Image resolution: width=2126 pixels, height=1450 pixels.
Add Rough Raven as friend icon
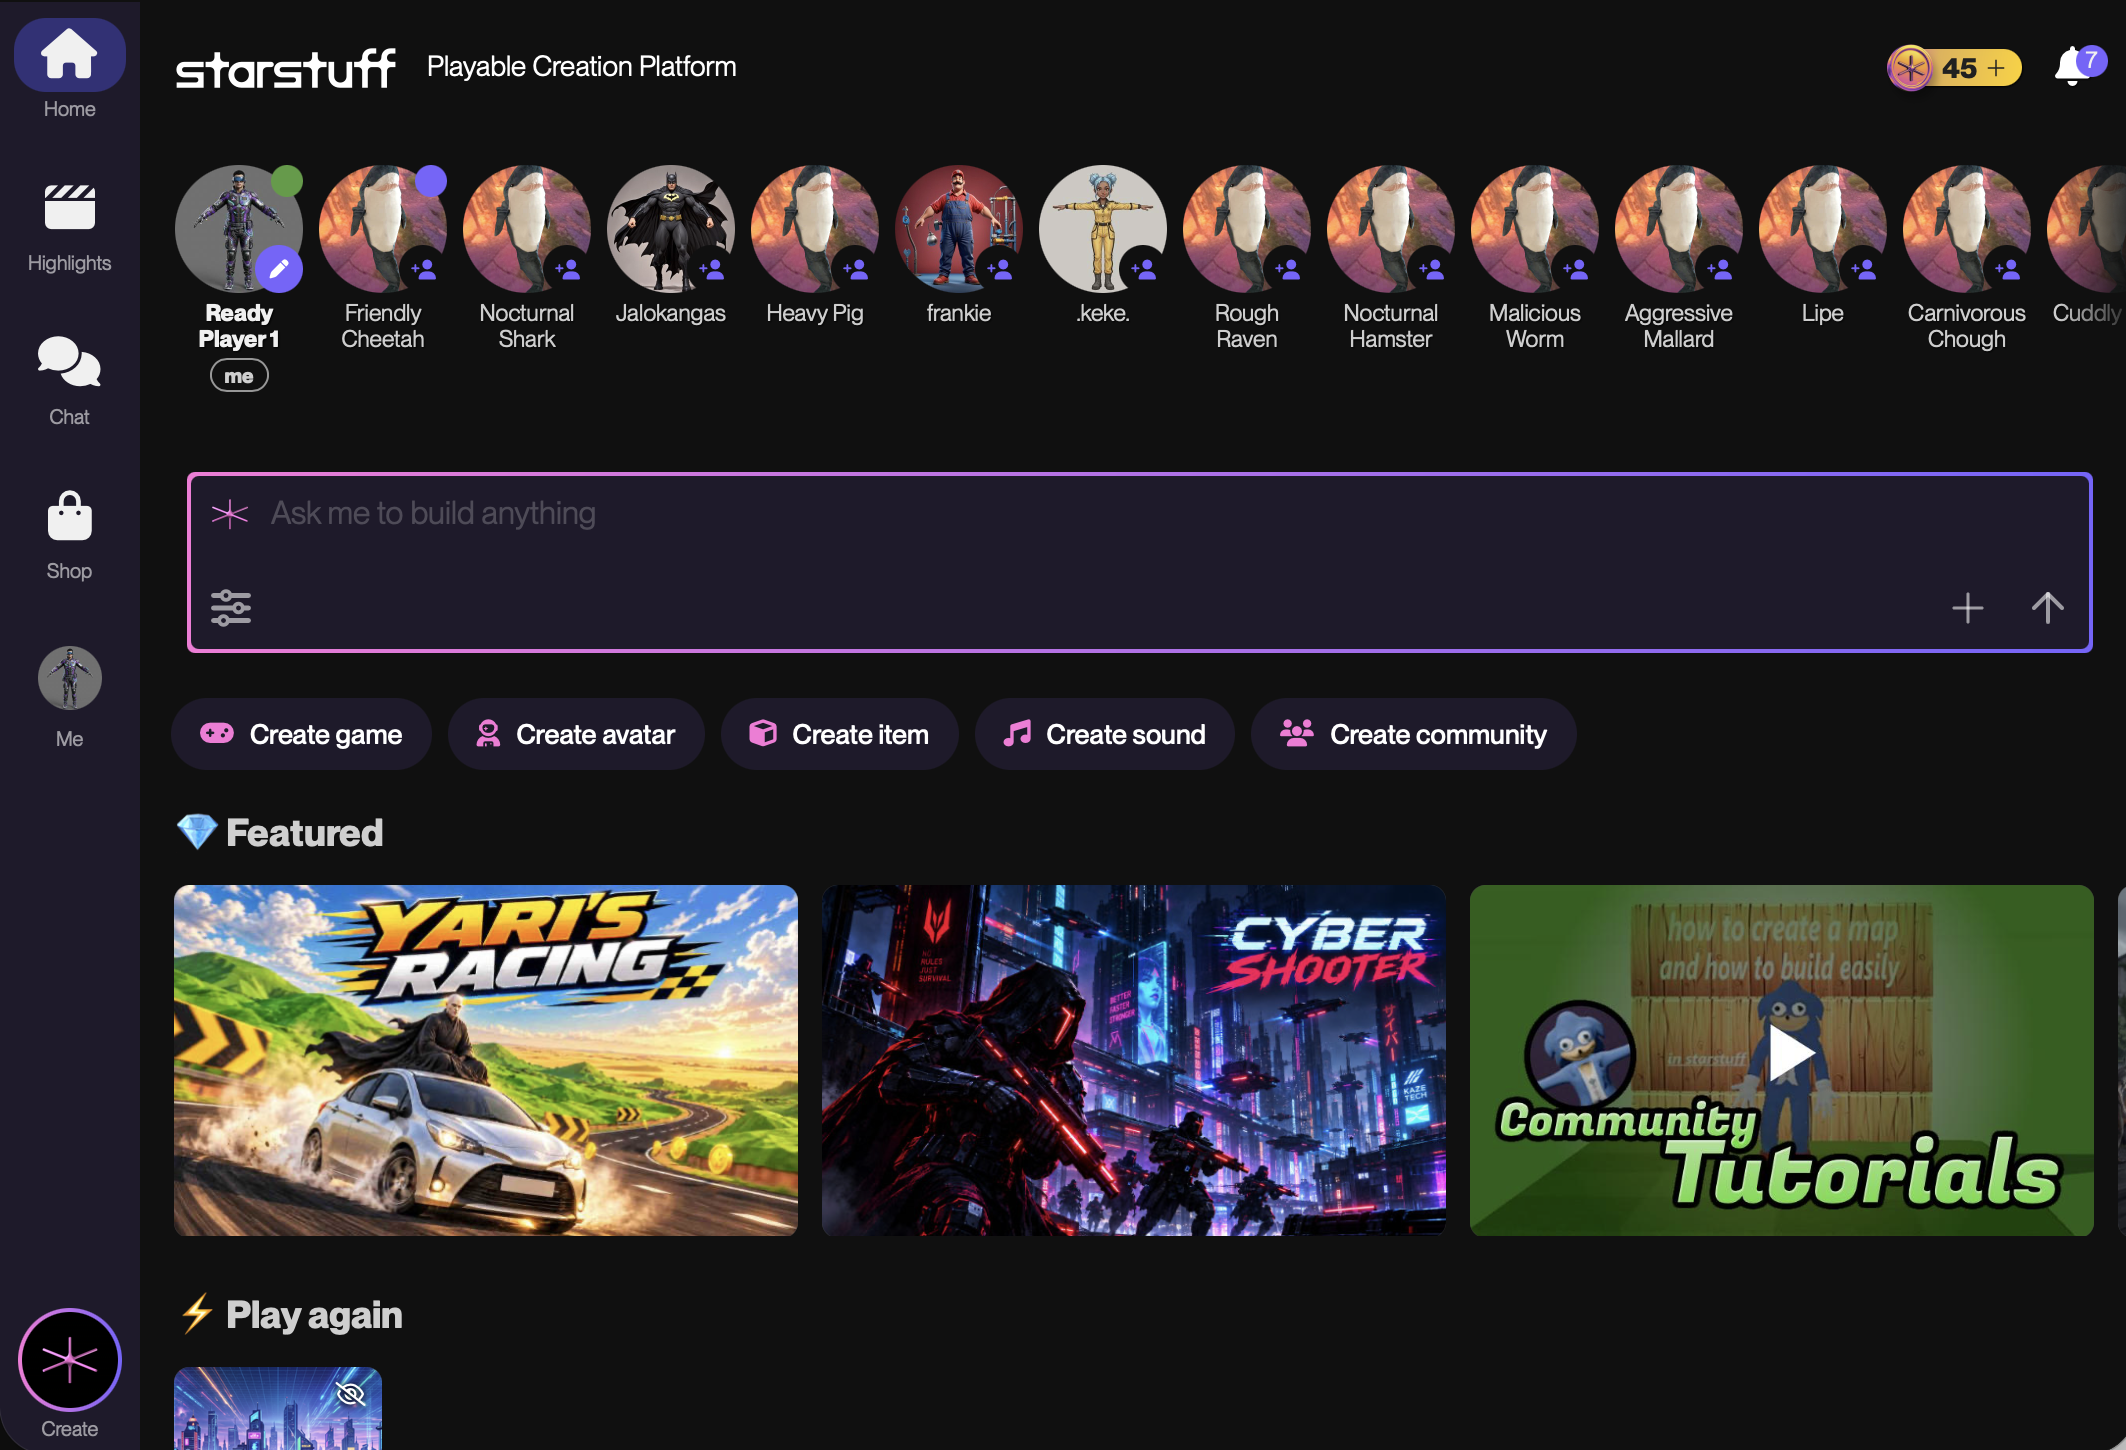(x=1287, y=269)
